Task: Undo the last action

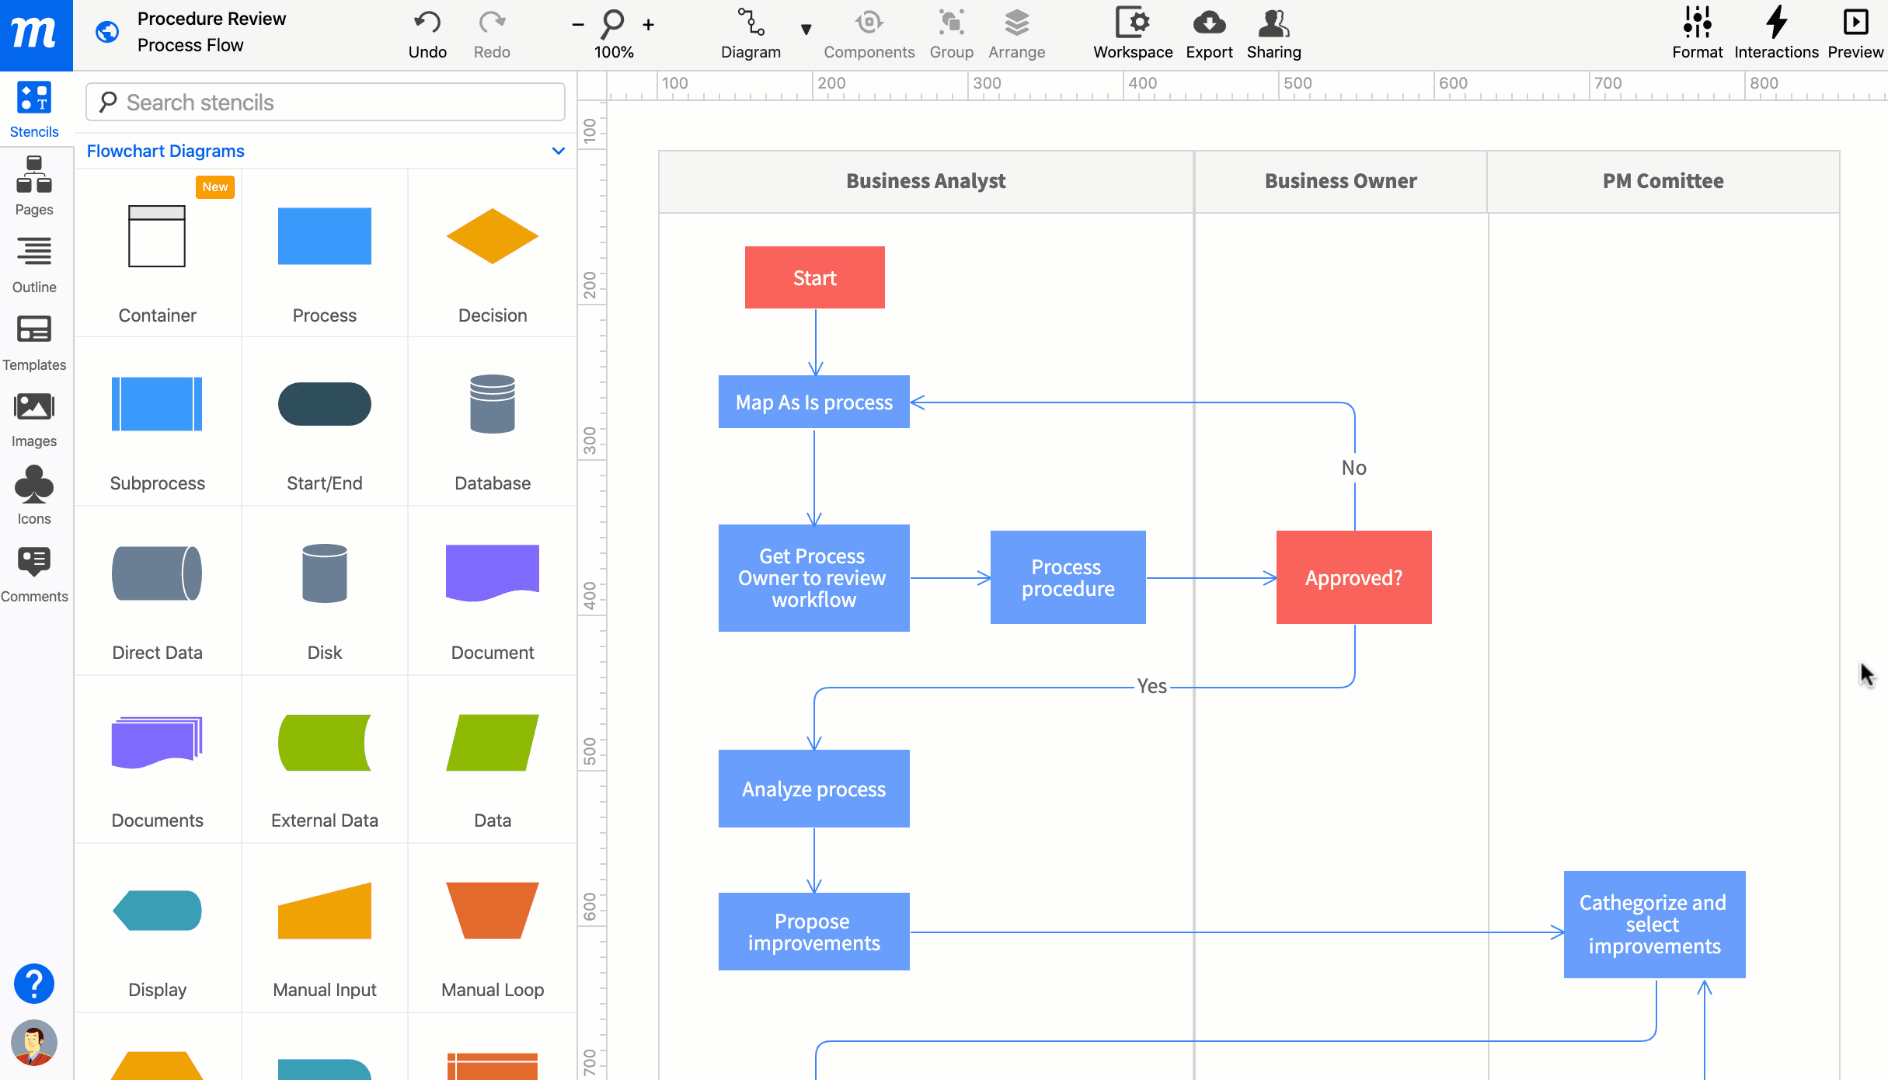Action: (427, 30)
